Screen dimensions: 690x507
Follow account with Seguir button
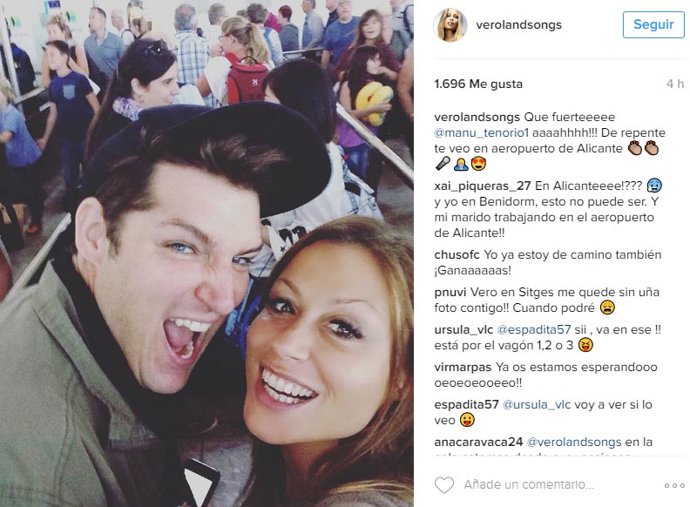(x=653, y=25)
